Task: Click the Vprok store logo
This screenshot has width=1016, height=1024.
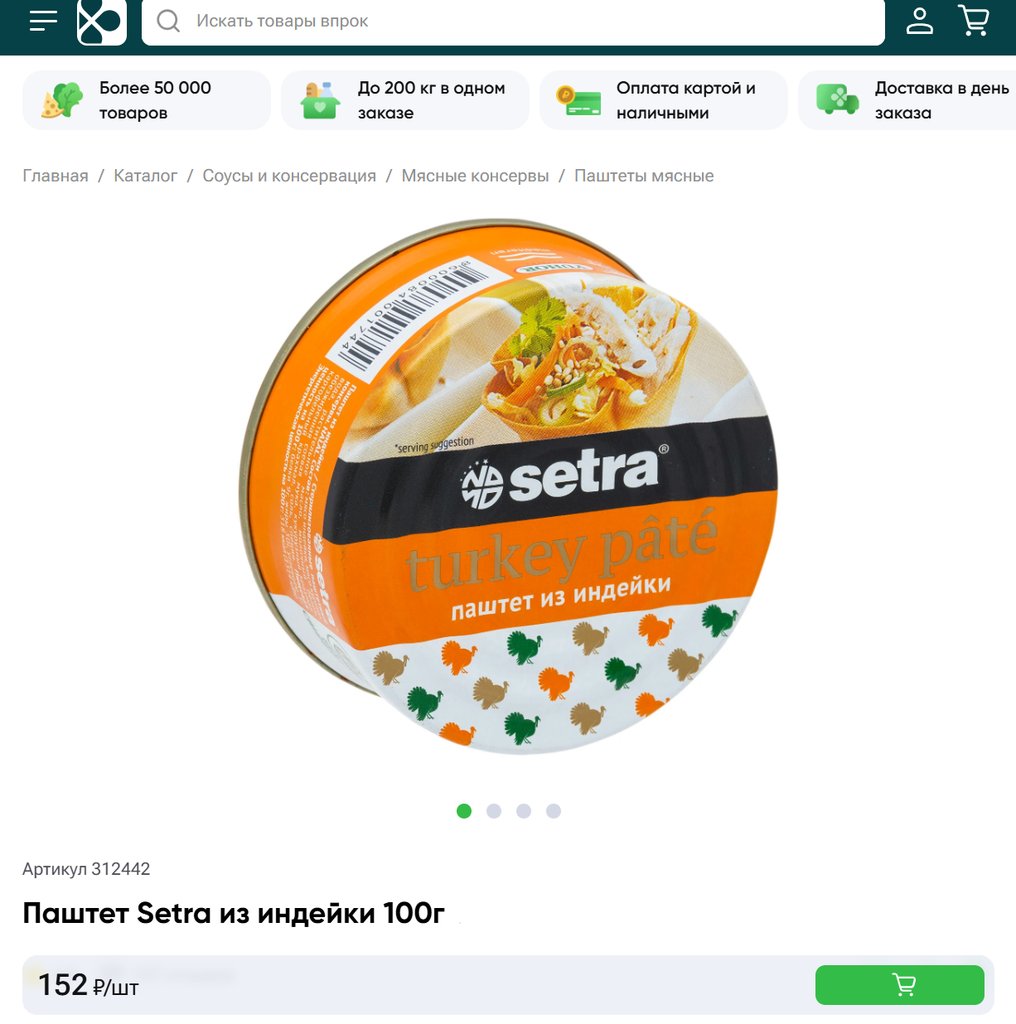Action: tap(102, 22)
